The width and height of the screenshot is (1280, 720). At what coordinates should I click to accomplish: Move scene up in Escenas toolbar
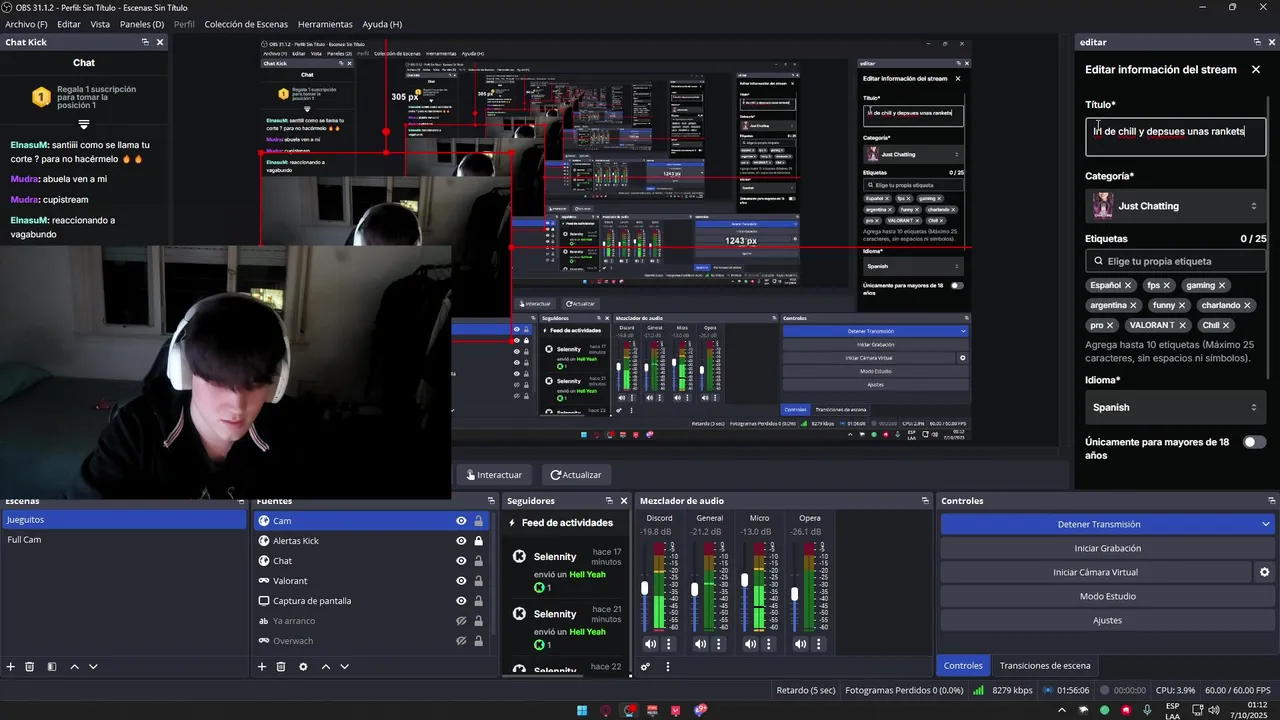point(74,667)
